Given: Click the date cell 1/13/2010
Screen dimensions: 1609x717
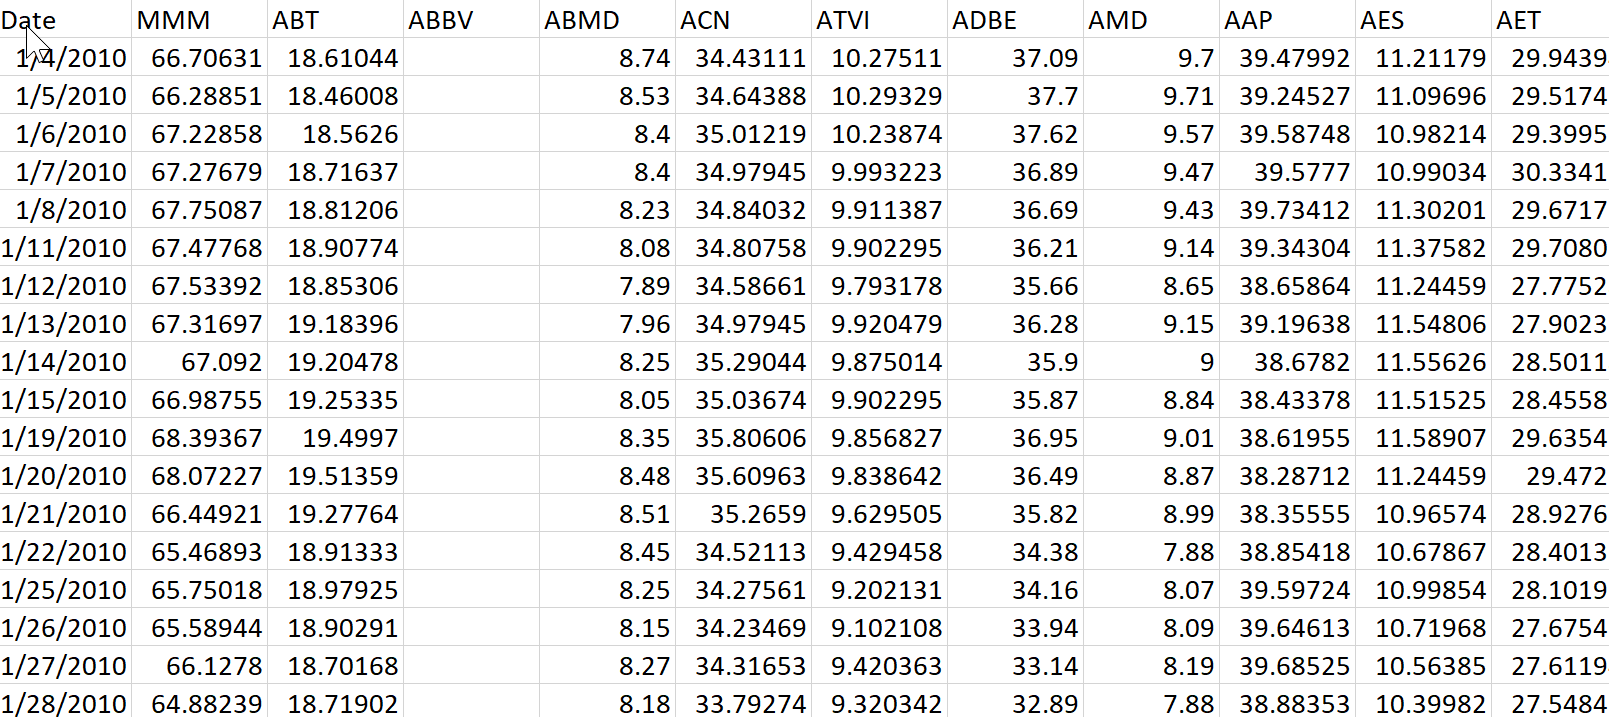Looking at the screenshot, I should (66, 324).
